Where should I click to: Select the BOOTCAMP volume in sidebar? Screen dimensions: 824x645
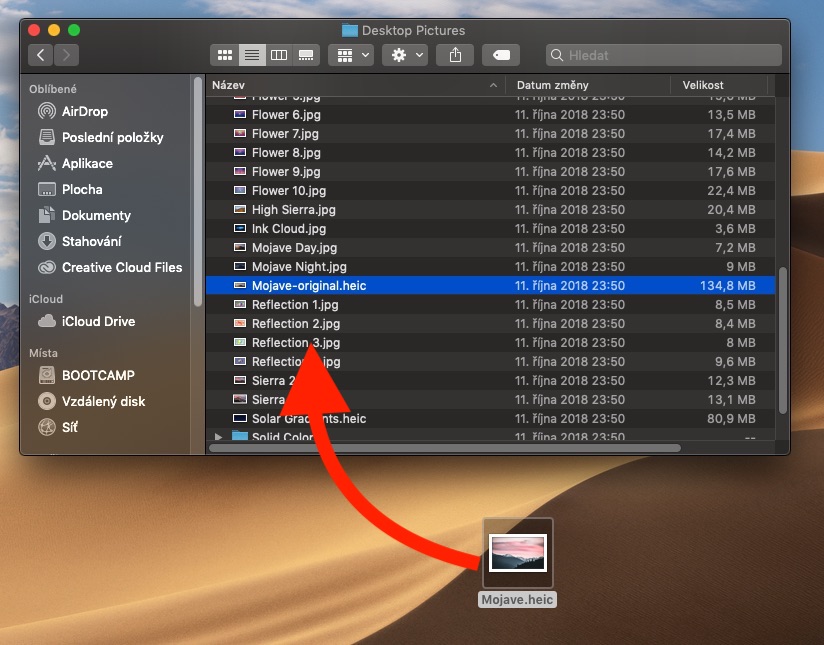(86, 375)
